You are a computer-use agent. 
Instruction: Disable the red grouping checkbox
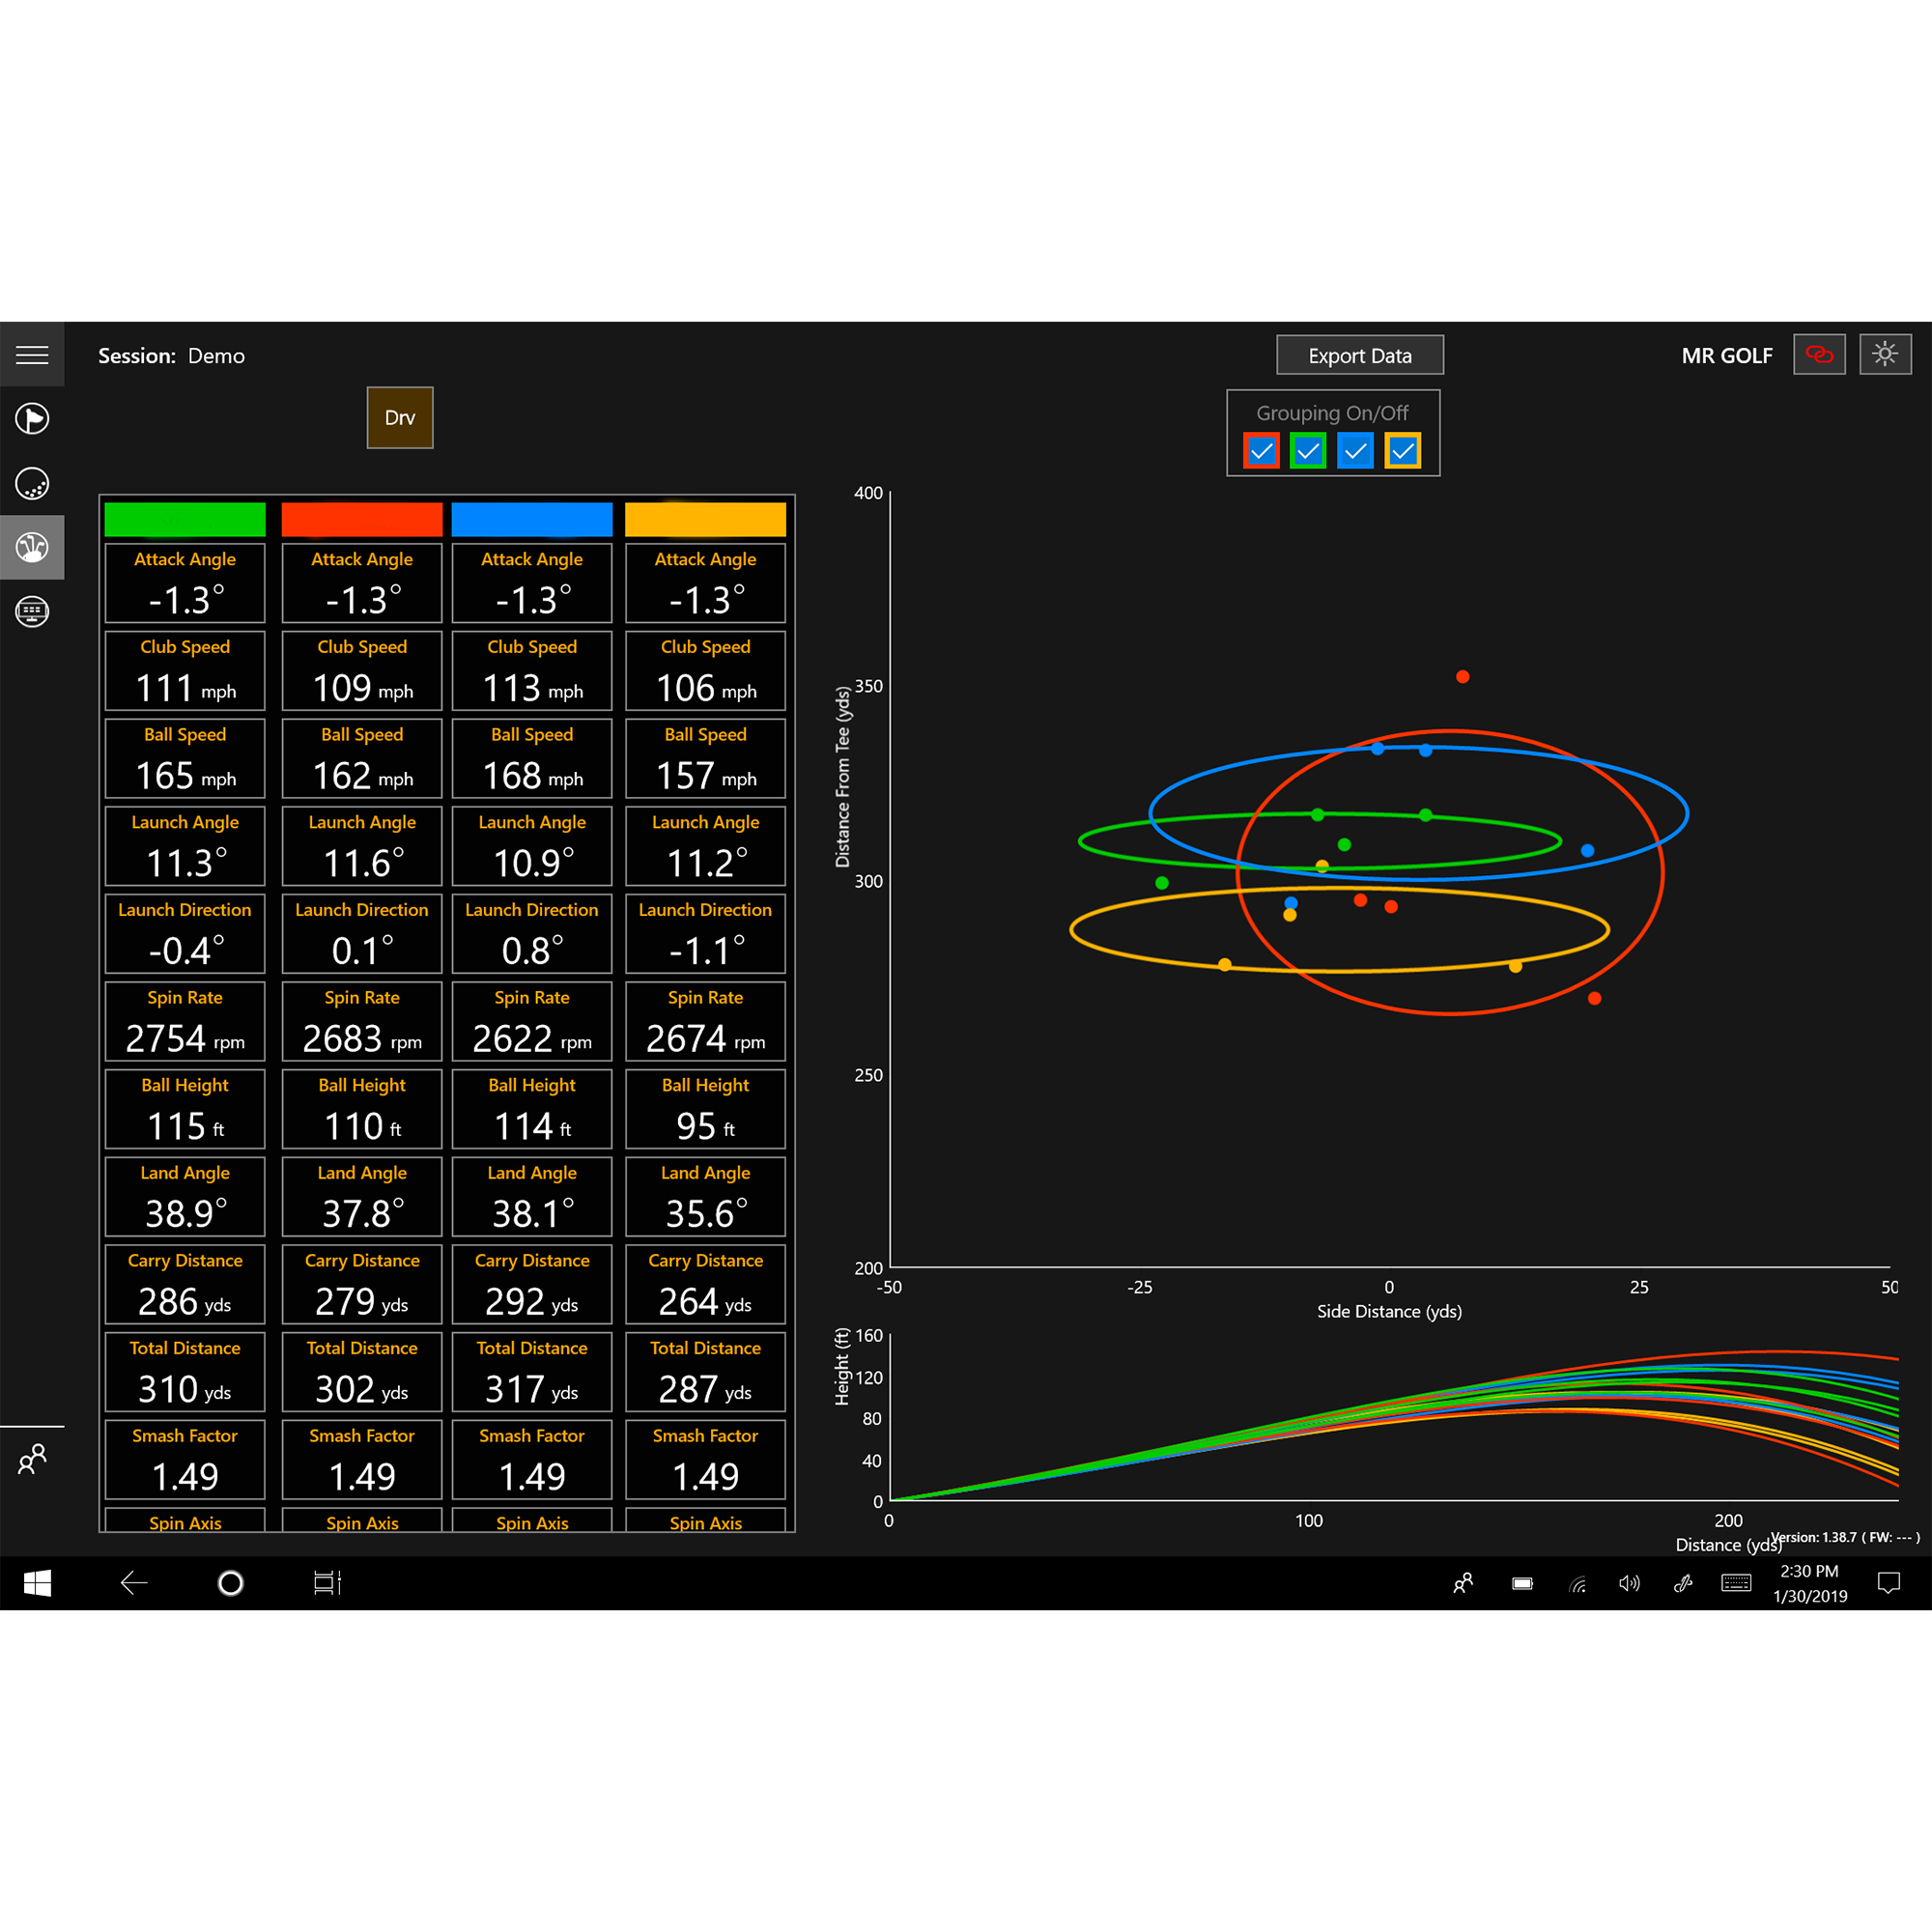1261,450
